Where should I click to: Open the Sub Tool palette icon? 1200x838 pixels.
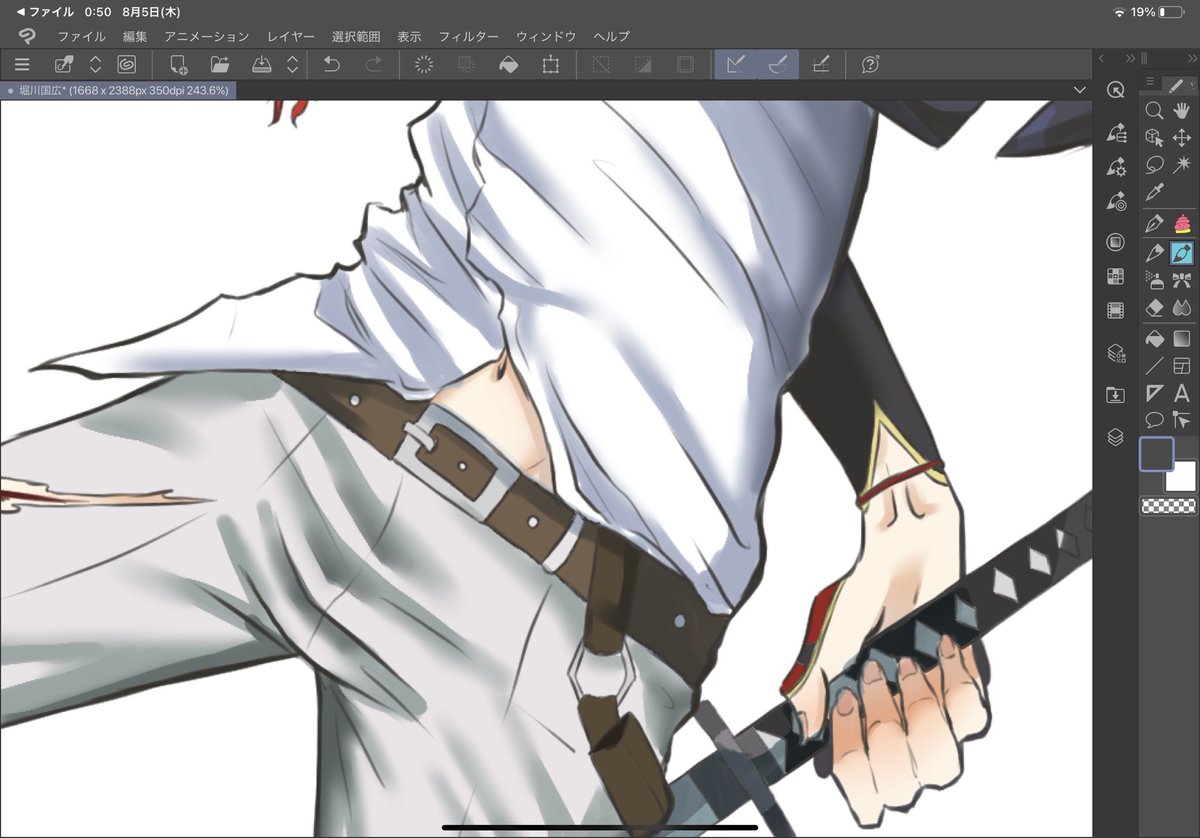(x=1116, y=133)
